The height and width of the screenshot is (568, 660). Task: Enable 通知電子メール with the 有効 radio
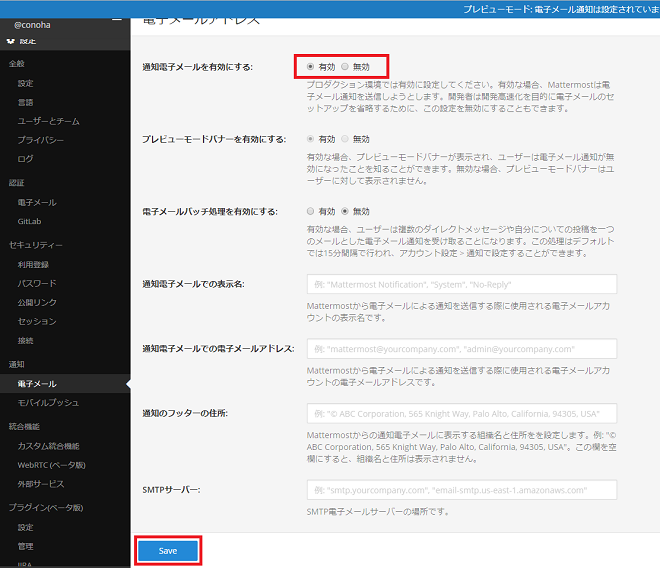(310, 67)
